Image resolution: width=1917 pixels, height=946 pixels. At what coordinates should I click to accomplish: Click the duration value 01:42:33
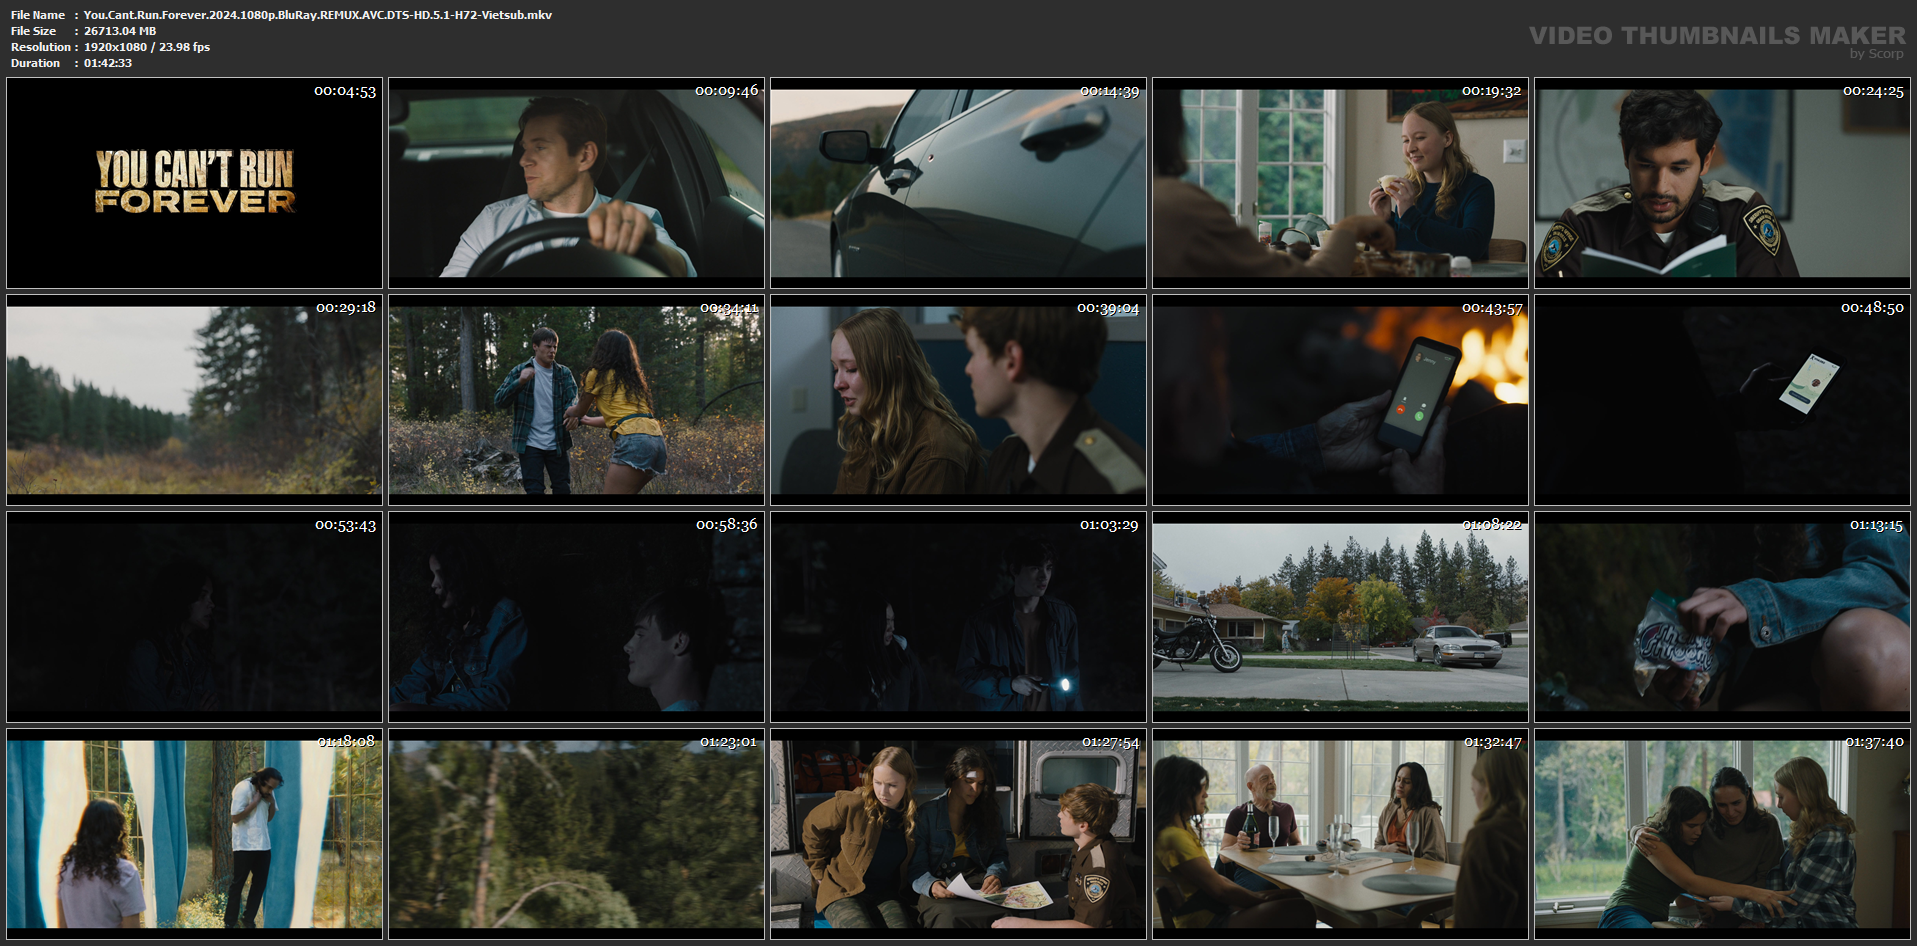pos(108,63)
